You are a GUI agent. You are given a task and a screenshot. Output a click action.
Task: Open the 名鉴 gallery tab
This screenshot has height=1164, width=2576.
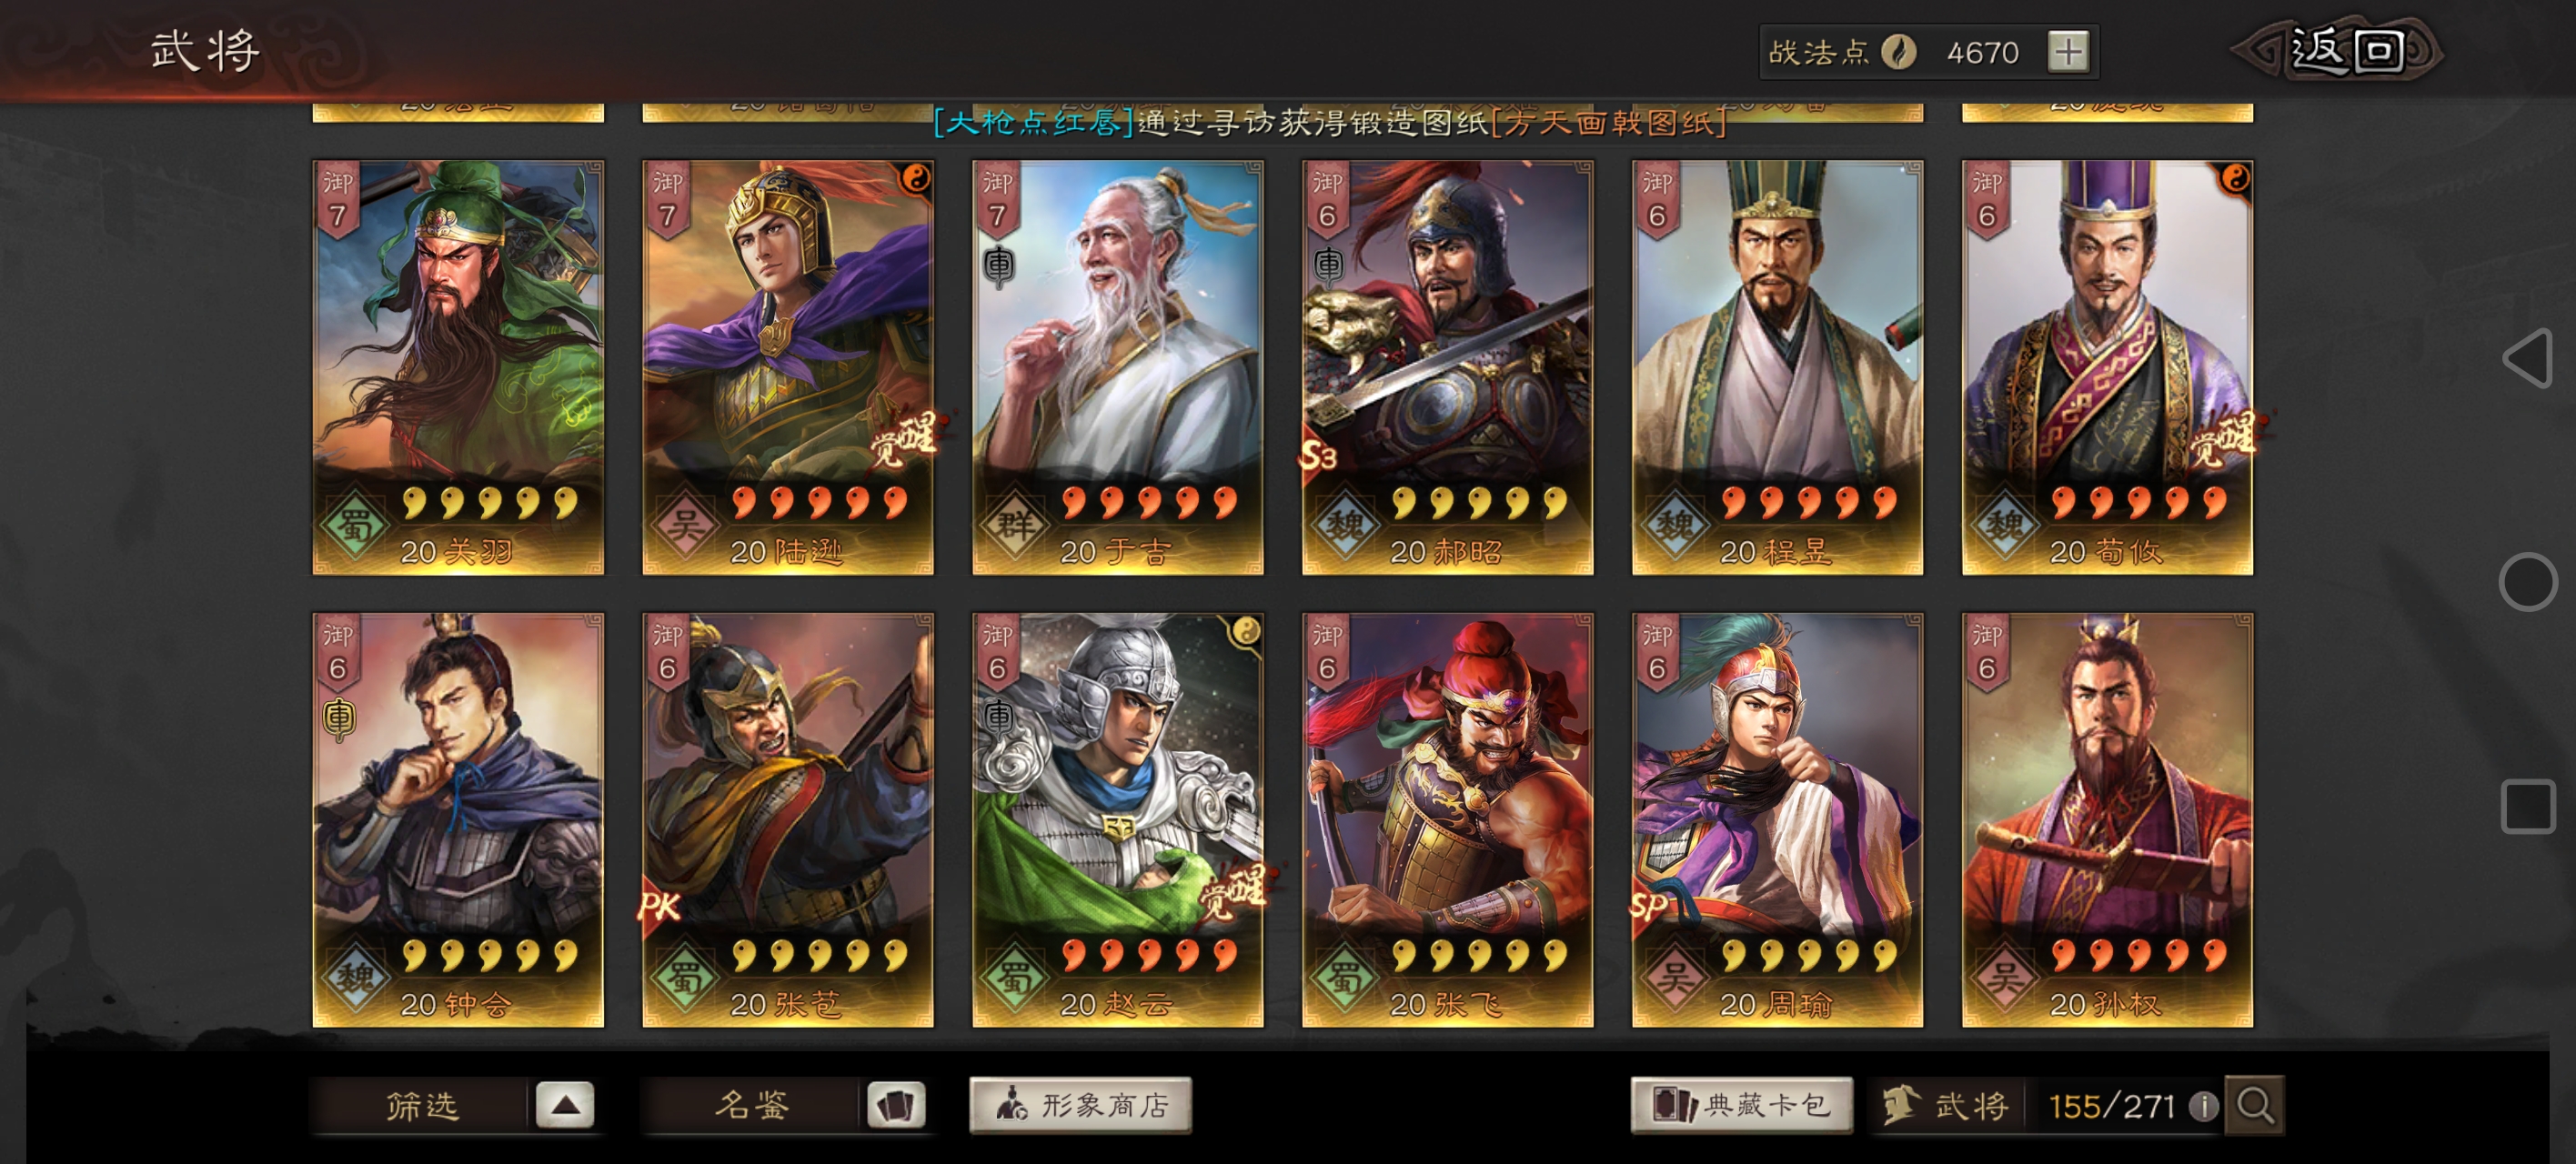pyautogui.click(x=751, y=1106)
